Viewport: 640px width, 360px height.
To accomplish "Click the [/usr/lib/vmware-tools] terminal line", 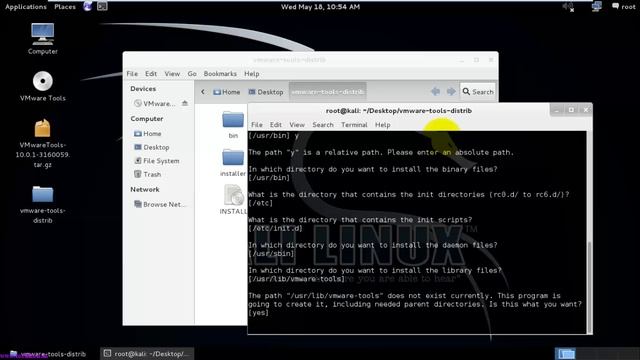I will 296,279.
